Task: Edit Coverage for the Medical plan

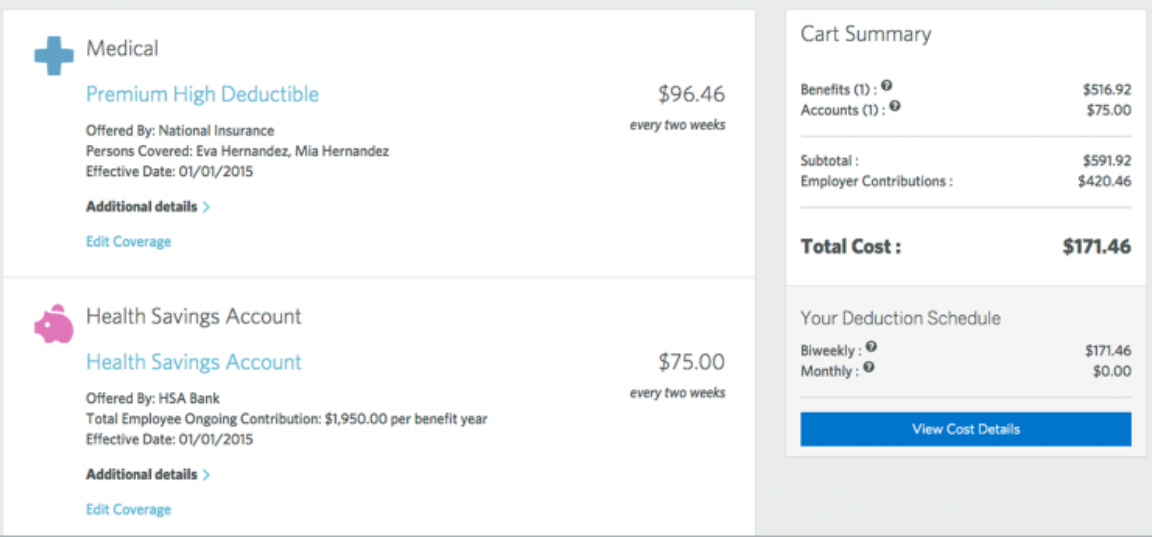Action: [128, 242]
